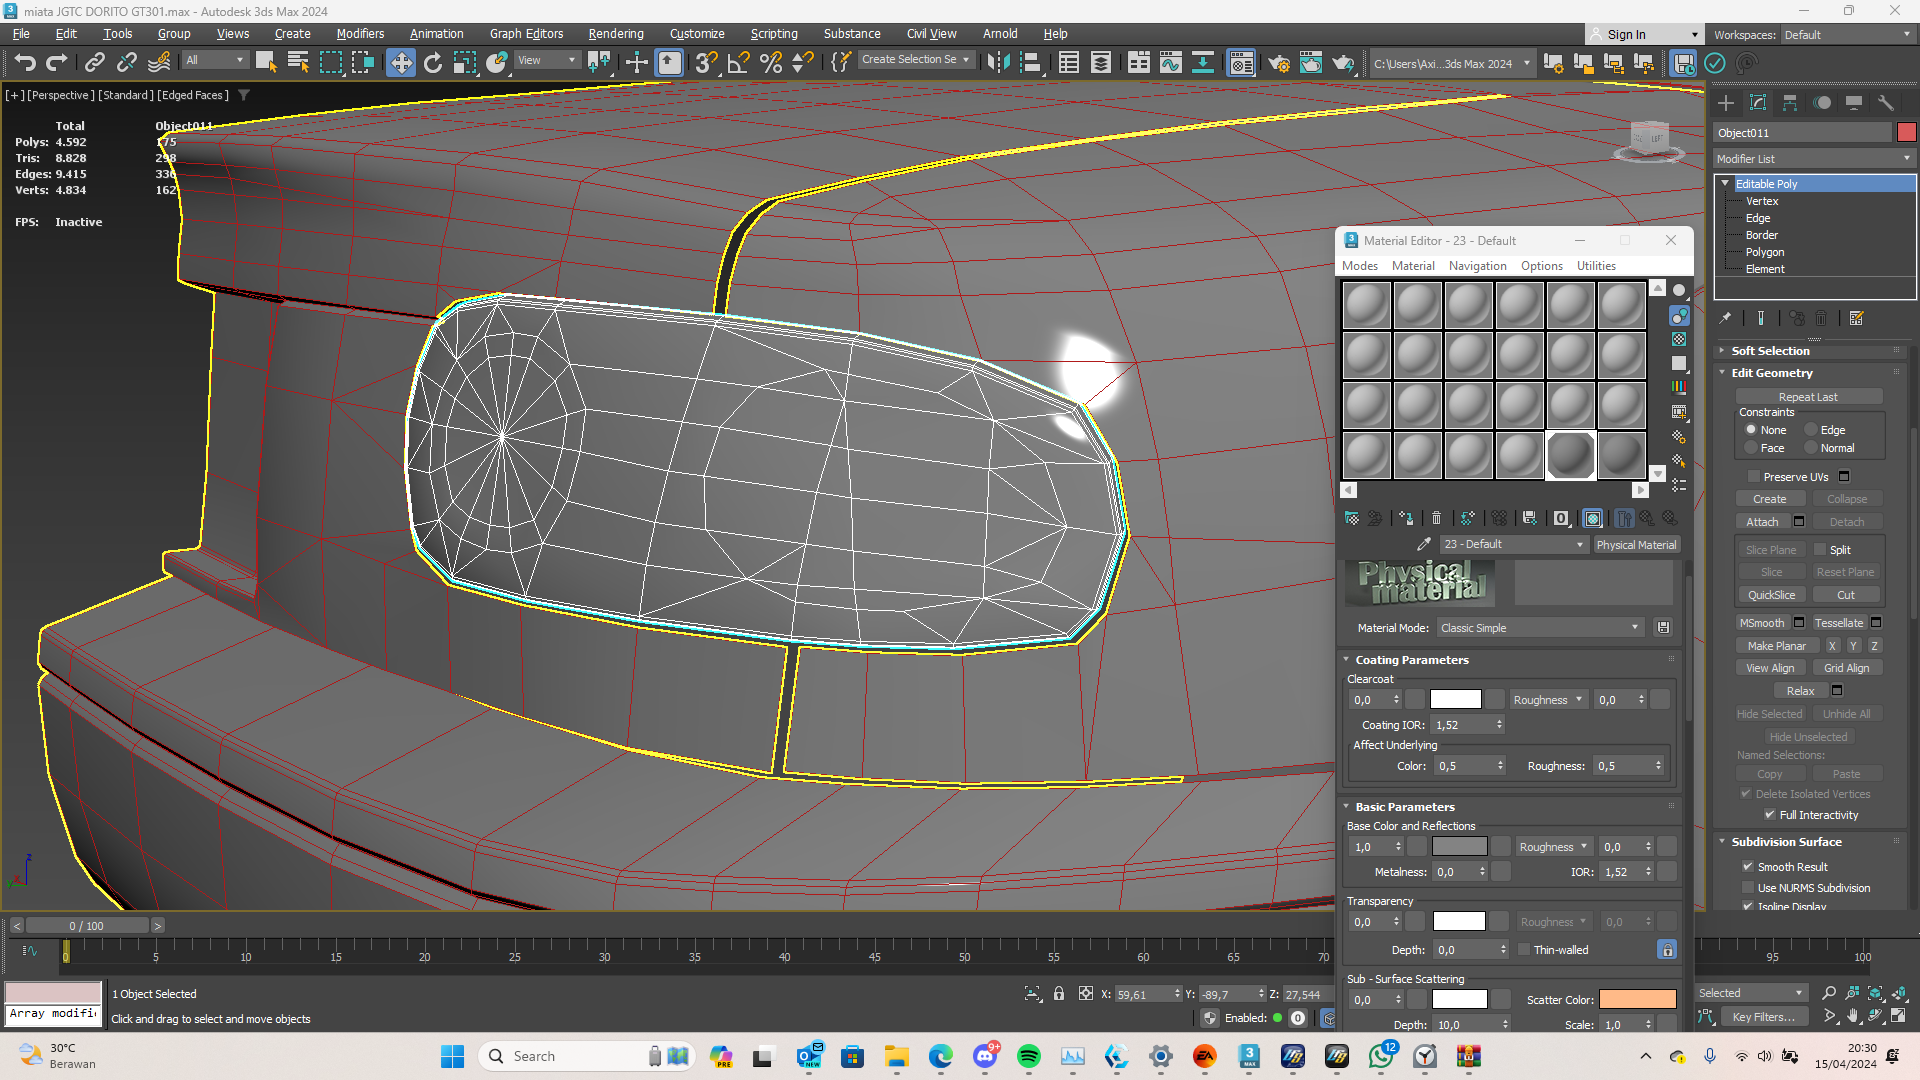Open the Modify command panel tab

pos(1757,103)
